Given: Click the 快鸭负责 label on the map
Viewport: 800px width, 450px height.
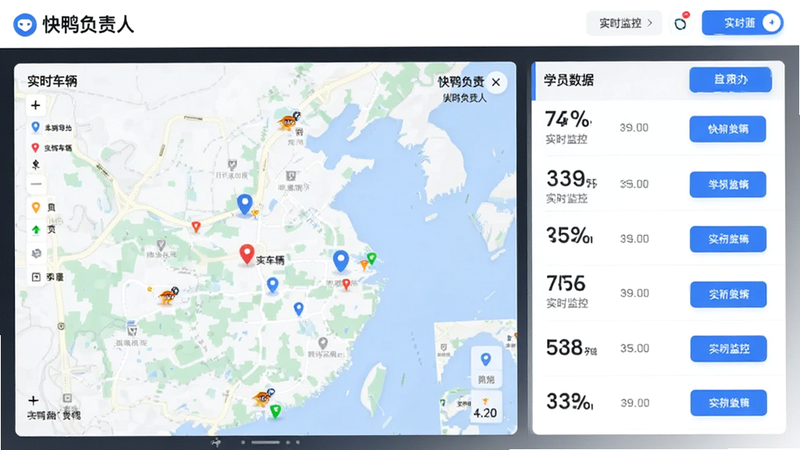Looking at the screenshot, I should pyautogui.click(x=461, y=82).
